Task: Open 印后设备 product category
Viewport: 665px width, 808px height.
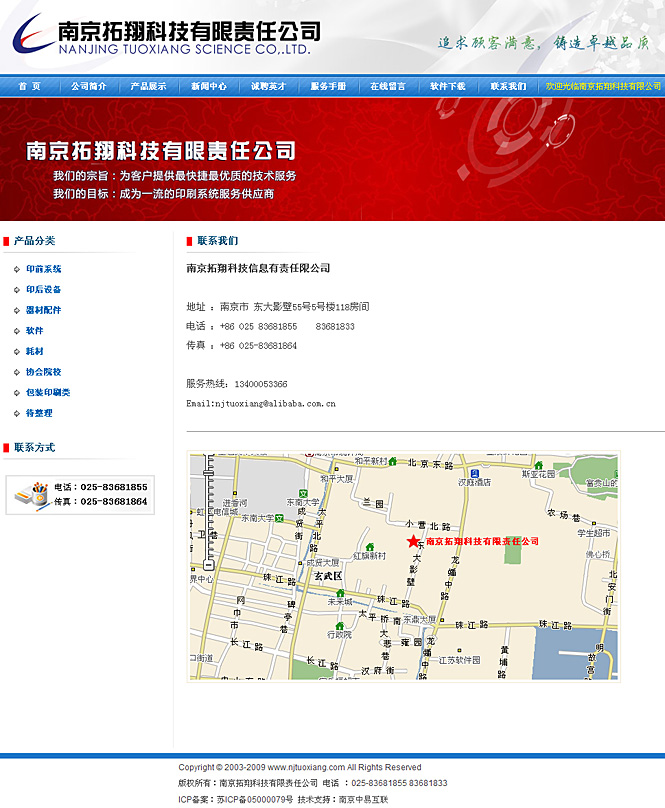Action: (44, 290)
